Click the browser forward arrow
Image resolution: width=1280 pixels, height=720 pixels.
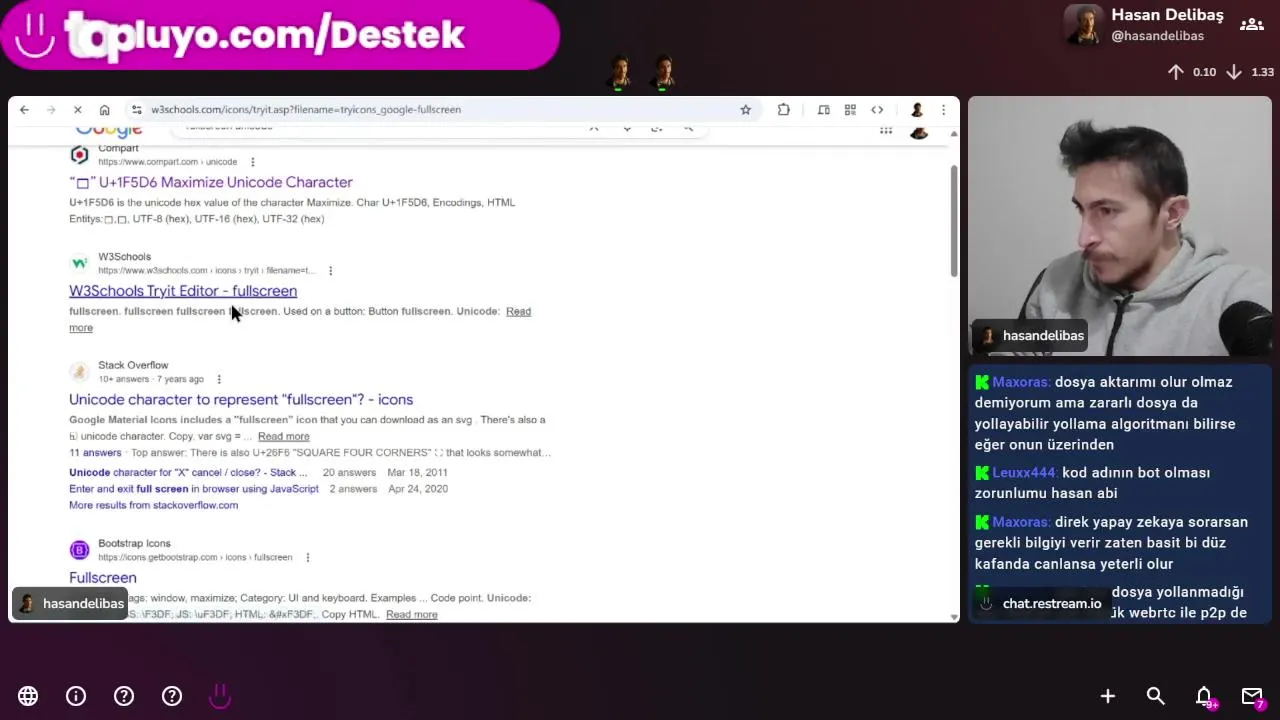(x=51, y=110)
